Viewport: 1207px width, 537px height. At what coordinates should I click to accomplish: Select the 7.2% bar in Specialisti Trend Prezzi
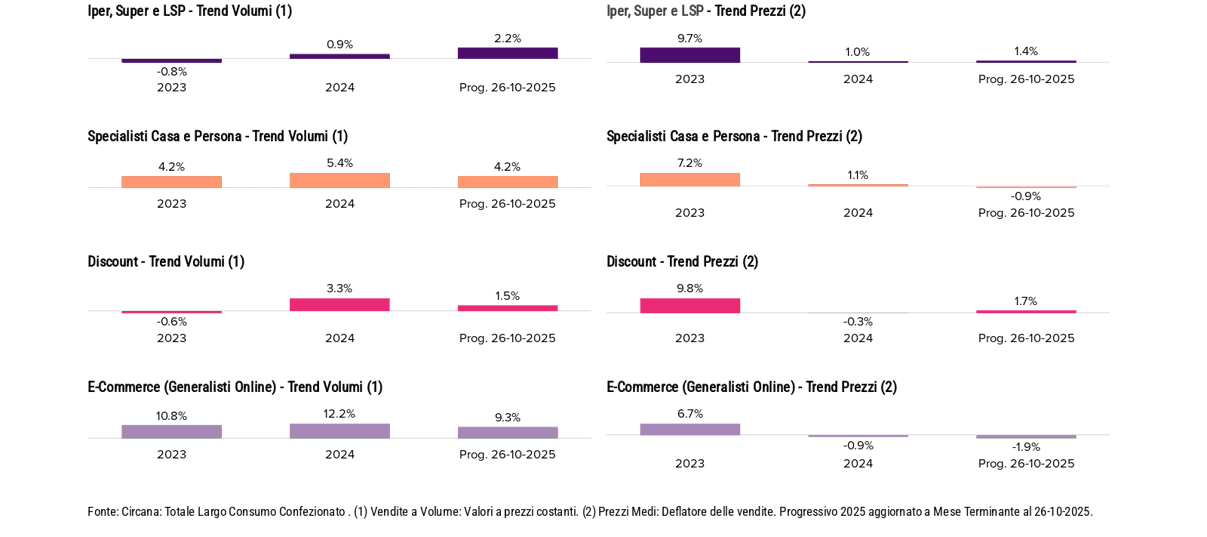click(690, 180)
